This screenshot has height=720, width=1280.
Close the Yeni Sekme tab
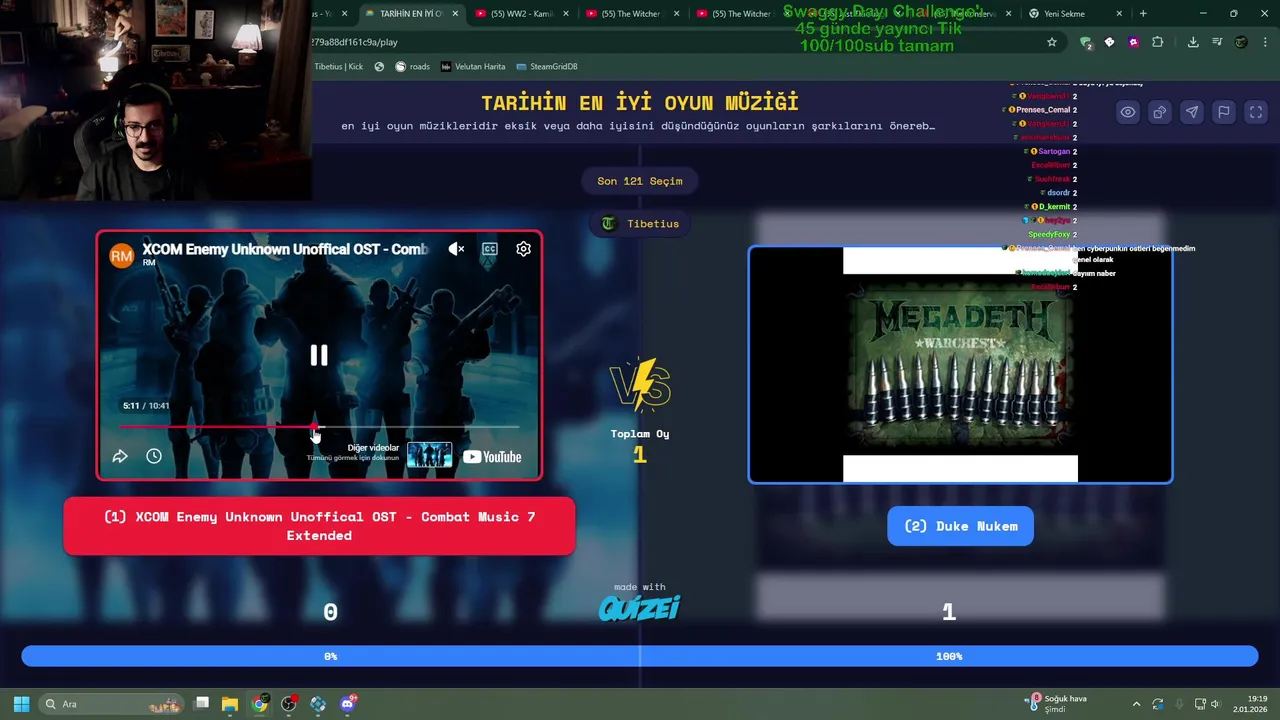1119,14
